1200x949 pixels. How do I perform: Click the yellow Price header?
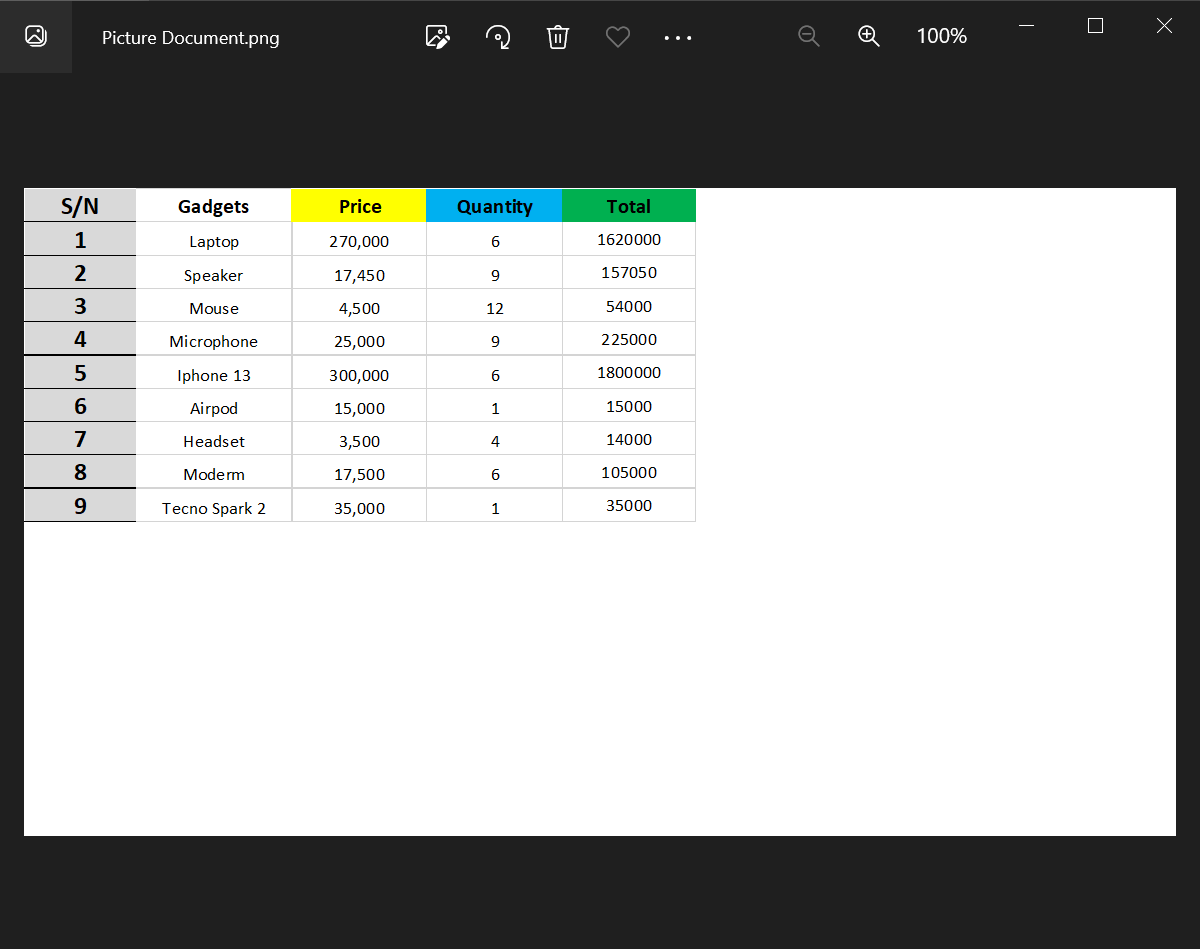click(358, 206)
